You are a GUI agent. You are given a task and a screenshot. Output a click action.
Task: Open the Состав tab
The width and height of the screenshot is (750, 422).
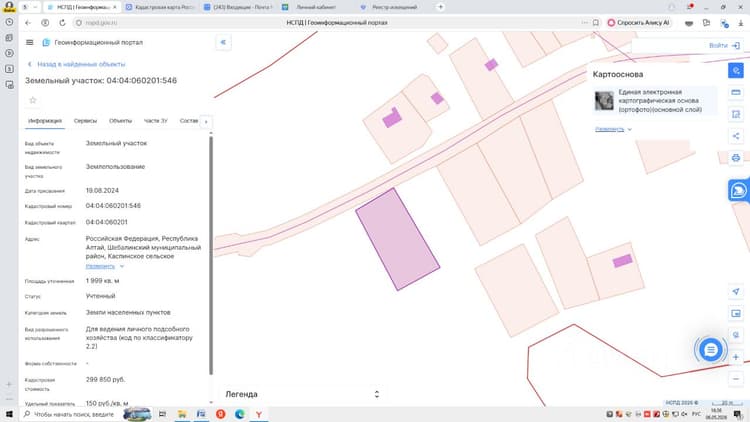pos(188,121)
